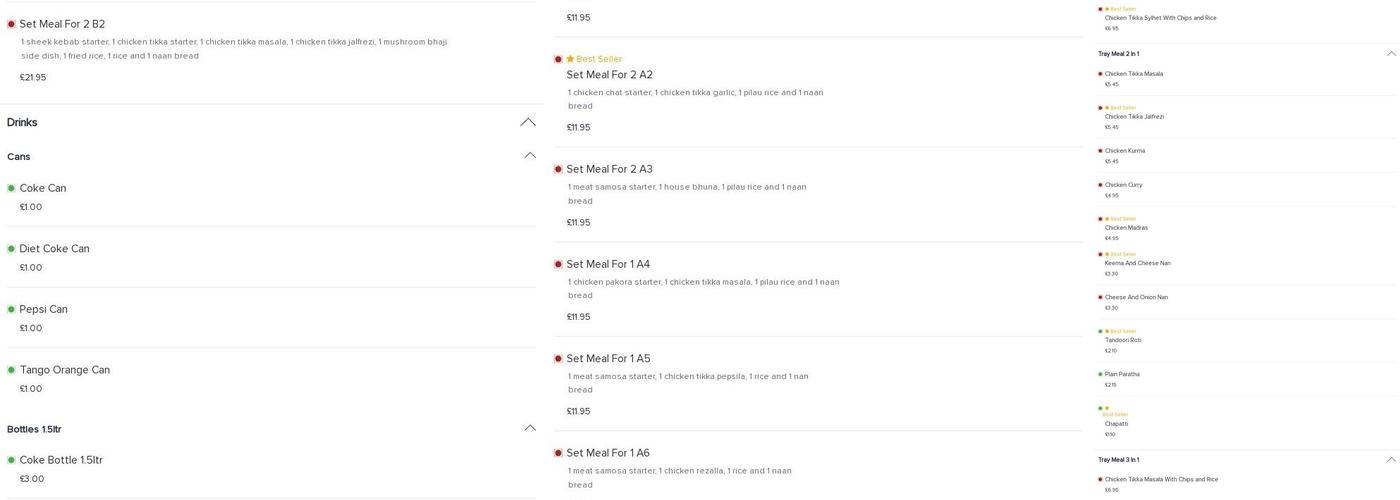Screen dimensions: 1400x500
Task: Click the Best Seller star icon above Set Meal For 2 A2
Action: click(570, 59)
